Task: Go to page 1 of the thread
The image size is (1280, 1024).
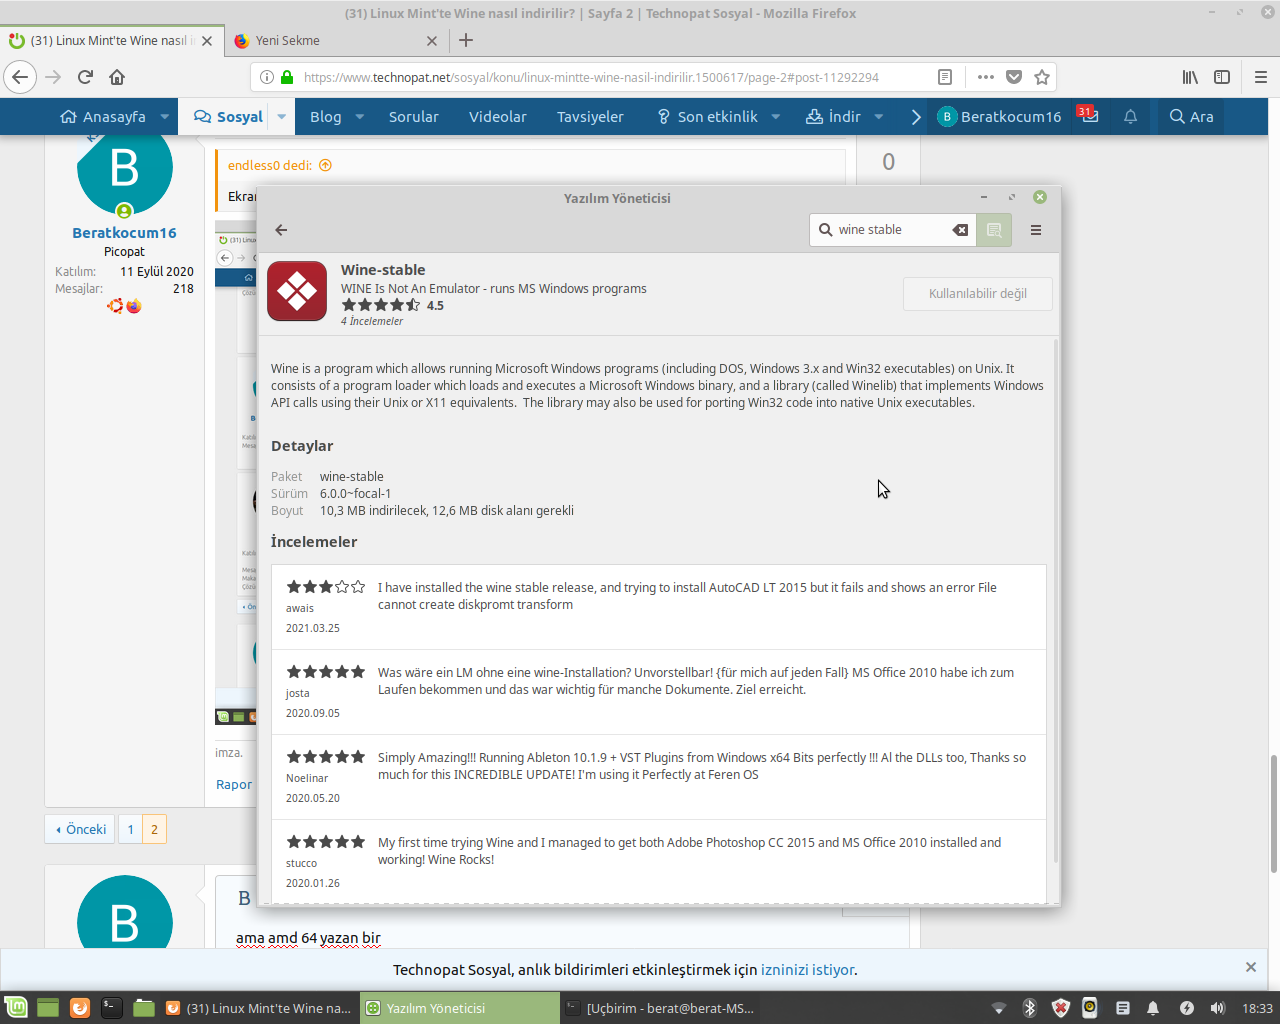Action: (130, 830)
